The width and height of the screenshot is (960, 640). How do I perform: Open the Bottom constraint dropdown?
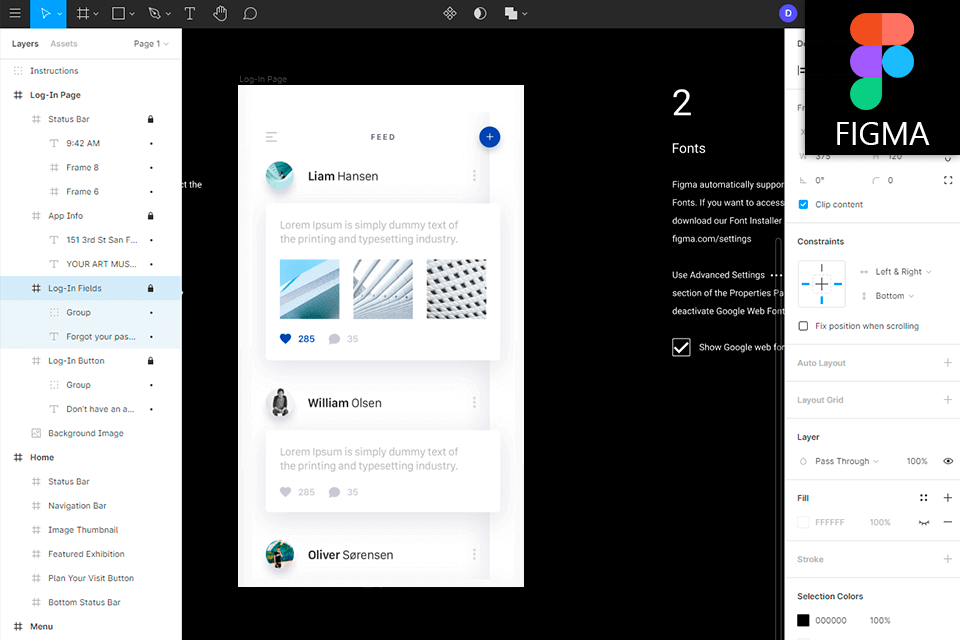coord(890,295)
